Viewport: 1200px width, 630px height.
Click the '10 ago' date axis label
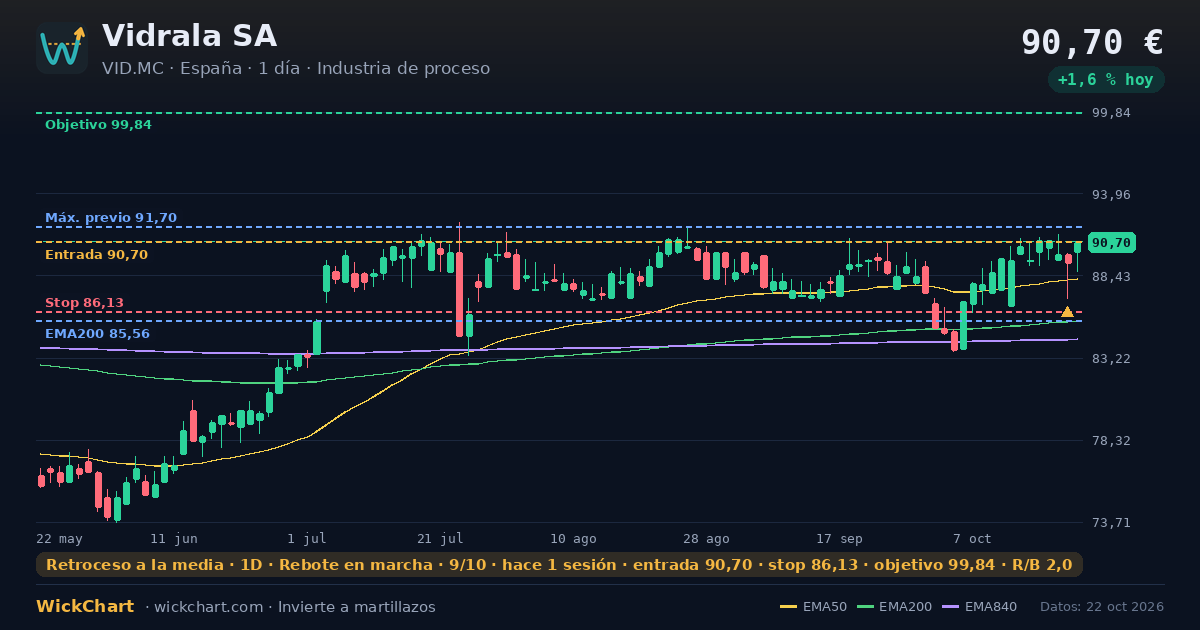[574, 539]
